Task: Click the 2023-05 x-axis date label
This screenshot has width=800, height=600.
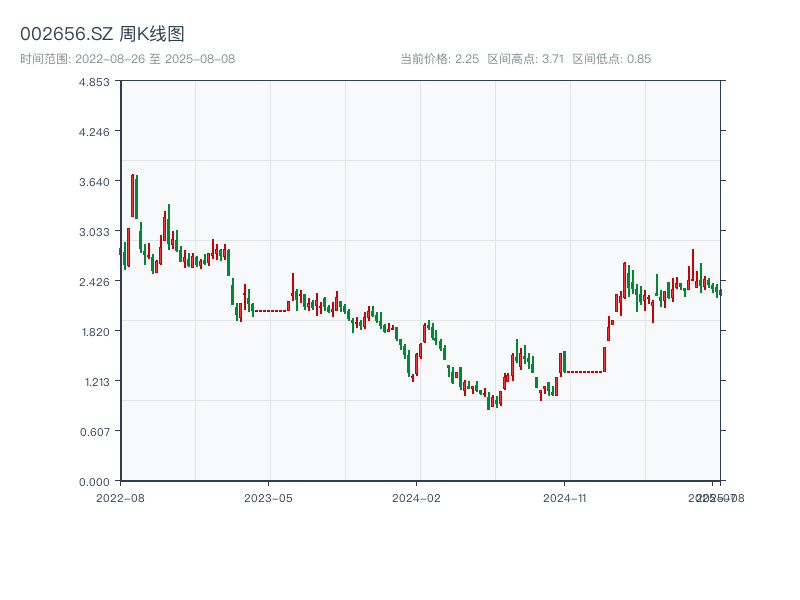Action: pos(268,497)
